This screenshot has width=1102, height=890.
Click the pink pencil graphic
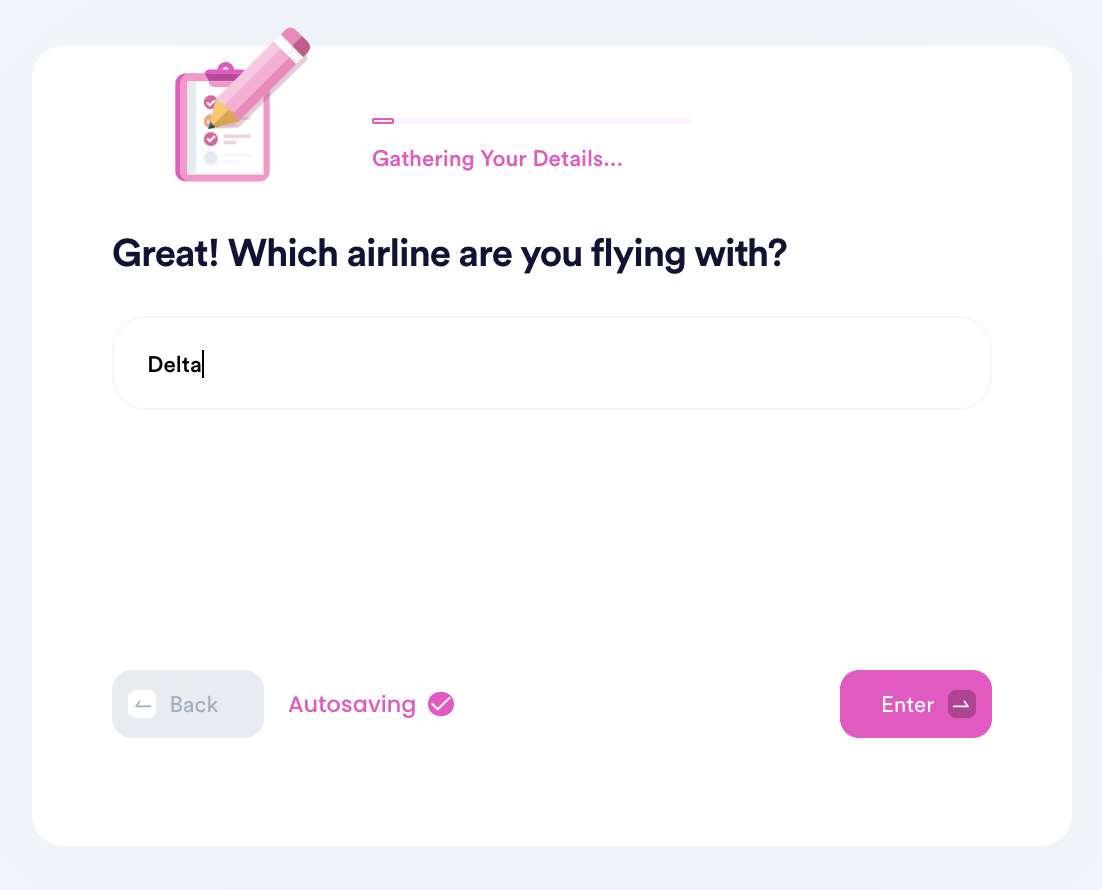point(259,77)
